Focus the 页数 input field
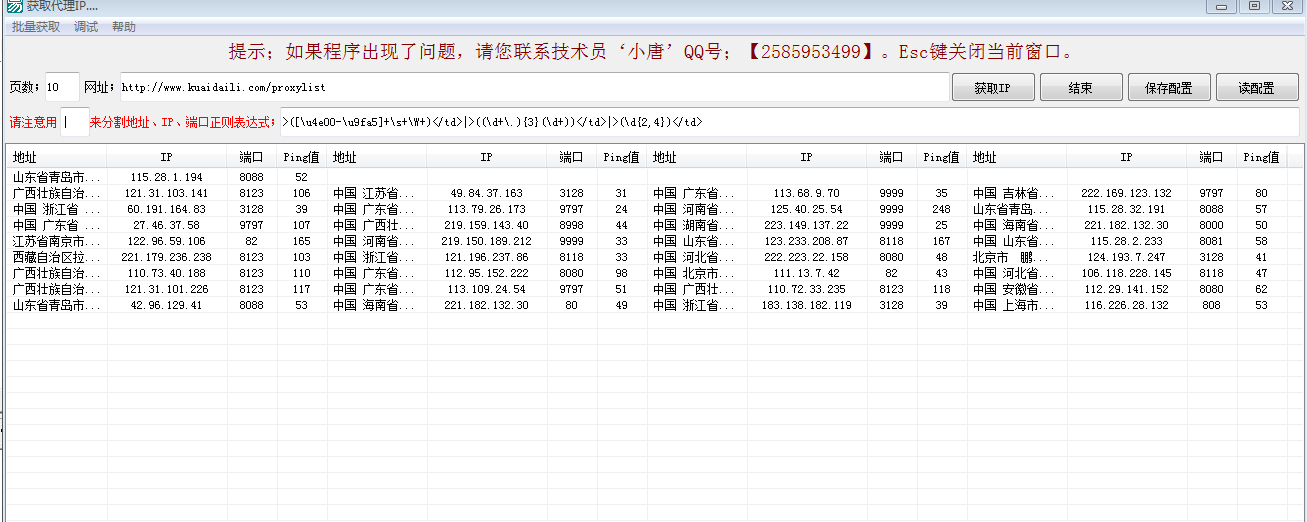 coord(61,88)
